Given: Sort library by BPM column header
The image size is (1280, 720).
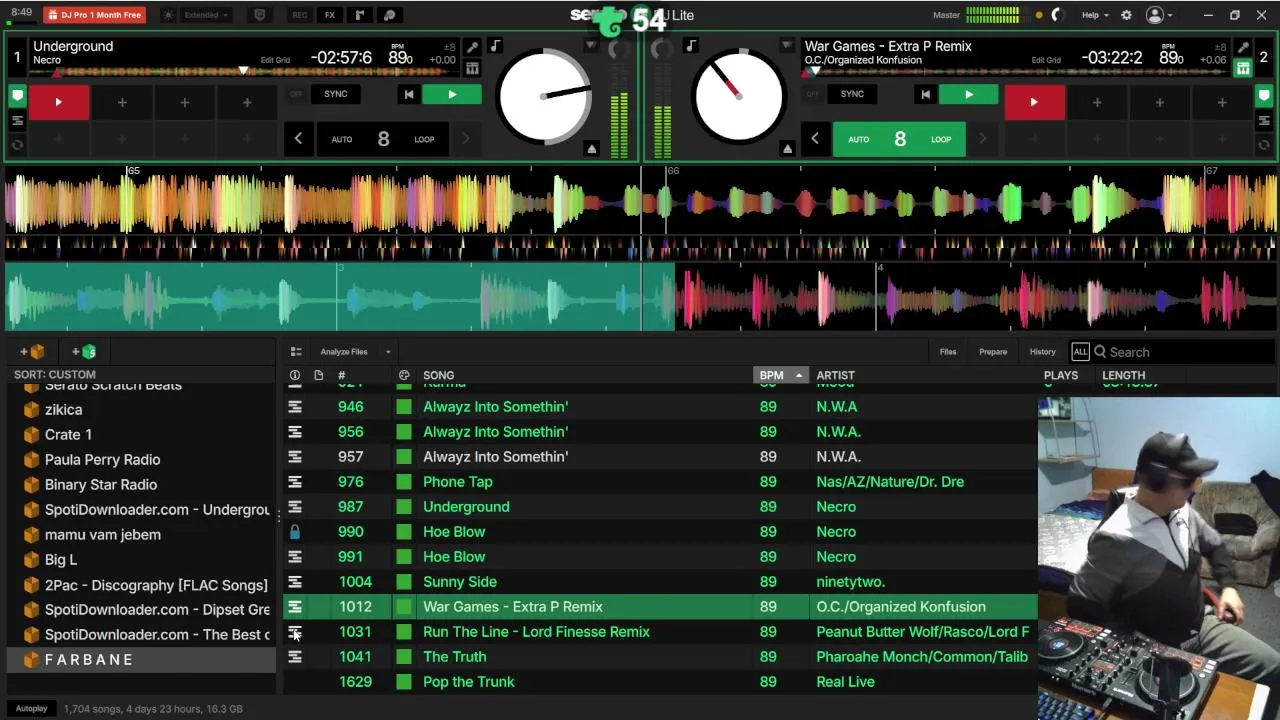Looking at the screenshot, I should click(x=779, y=376).
